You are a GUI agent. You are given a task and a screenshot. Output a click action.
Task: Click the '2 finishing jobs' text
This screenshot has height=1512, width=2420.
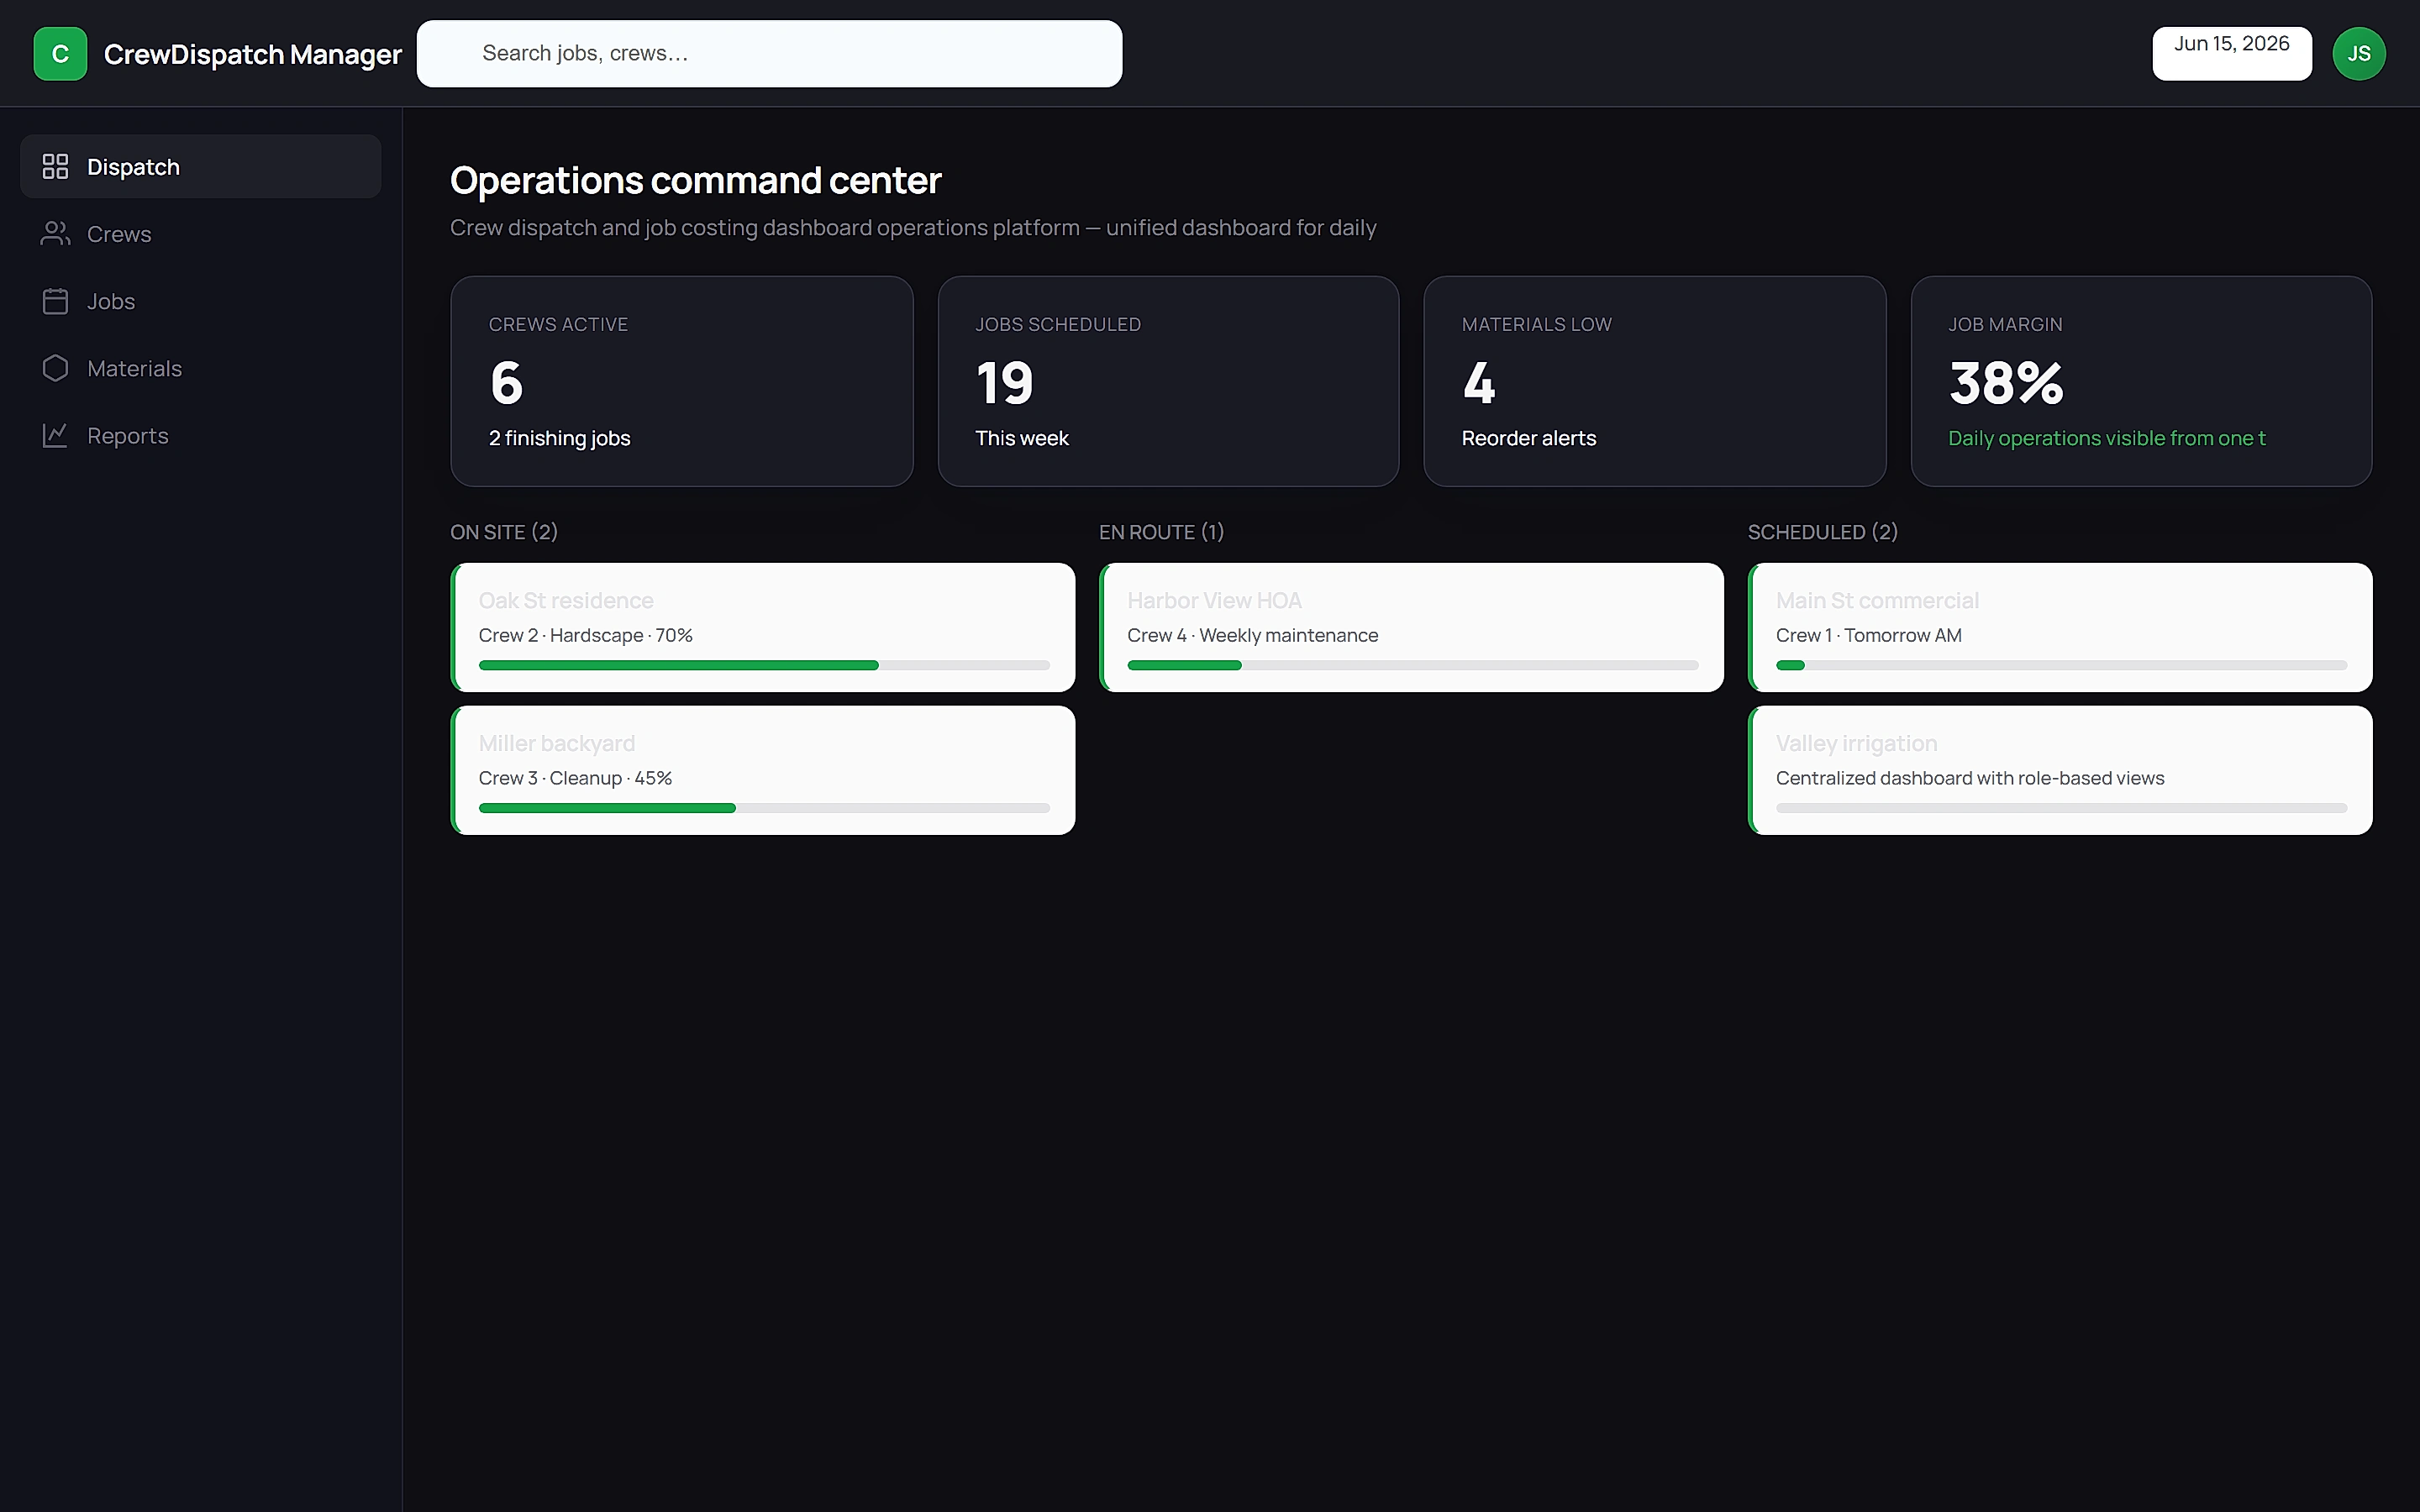559,438
